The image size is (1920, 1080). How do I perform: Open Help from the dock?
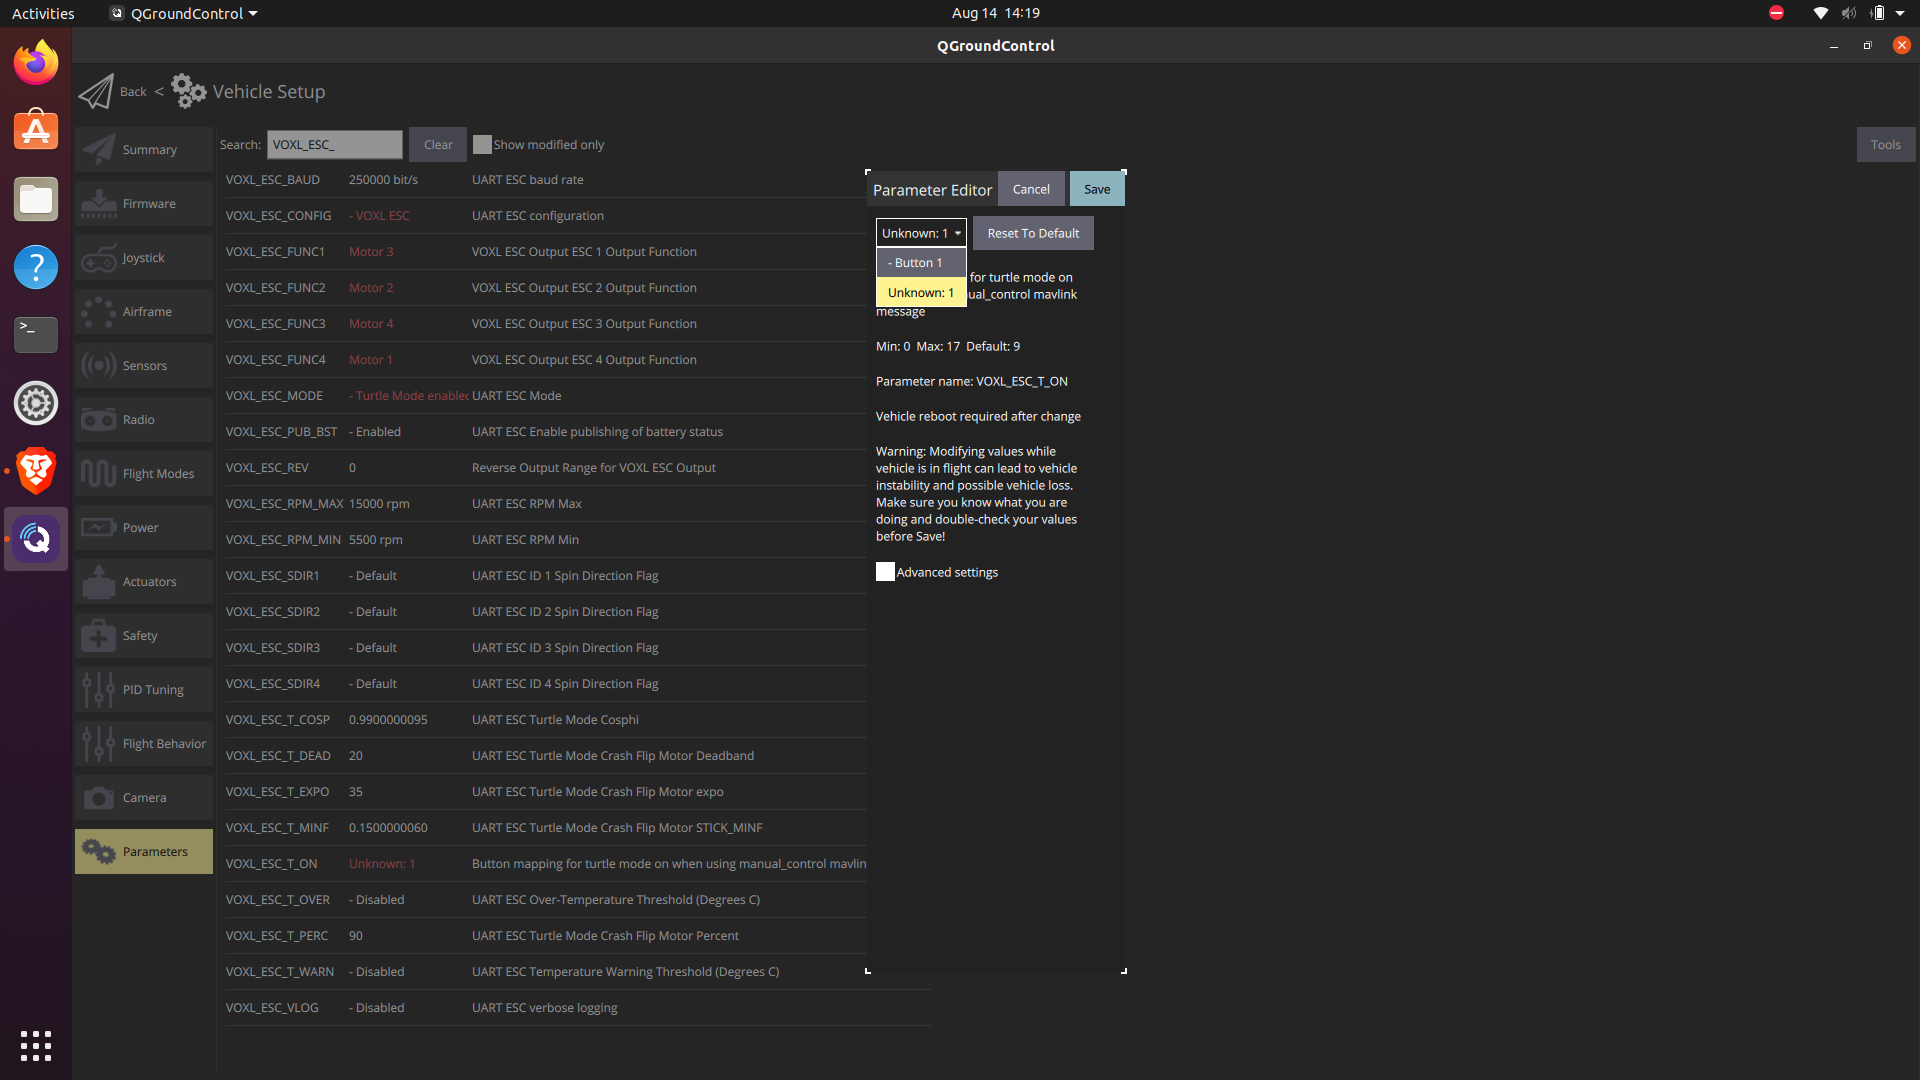pos(36,267)
